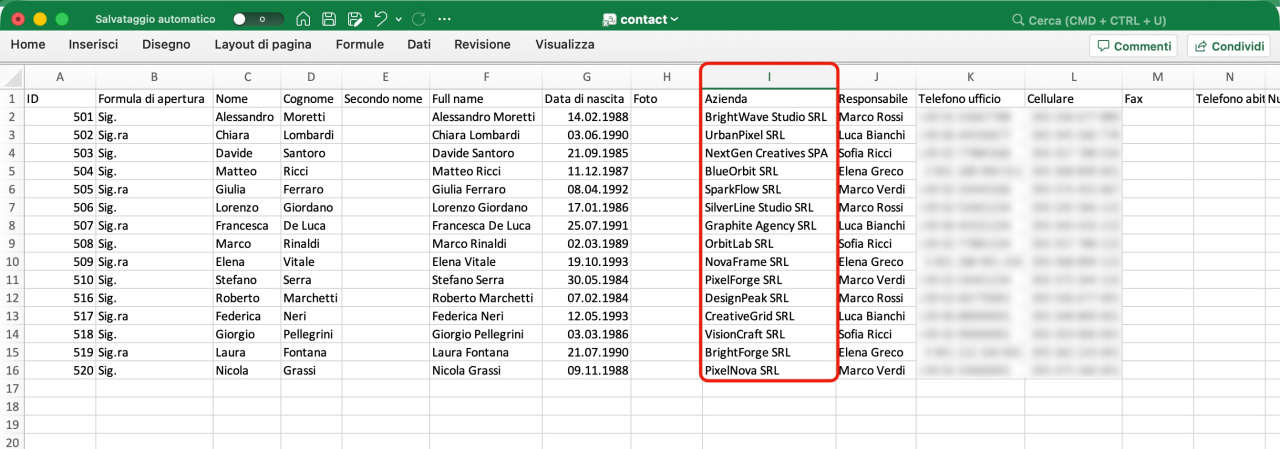Expand the Undo history dropdown arrow
This screenshot has width=1280, height=449.
(x=399, y=19)
